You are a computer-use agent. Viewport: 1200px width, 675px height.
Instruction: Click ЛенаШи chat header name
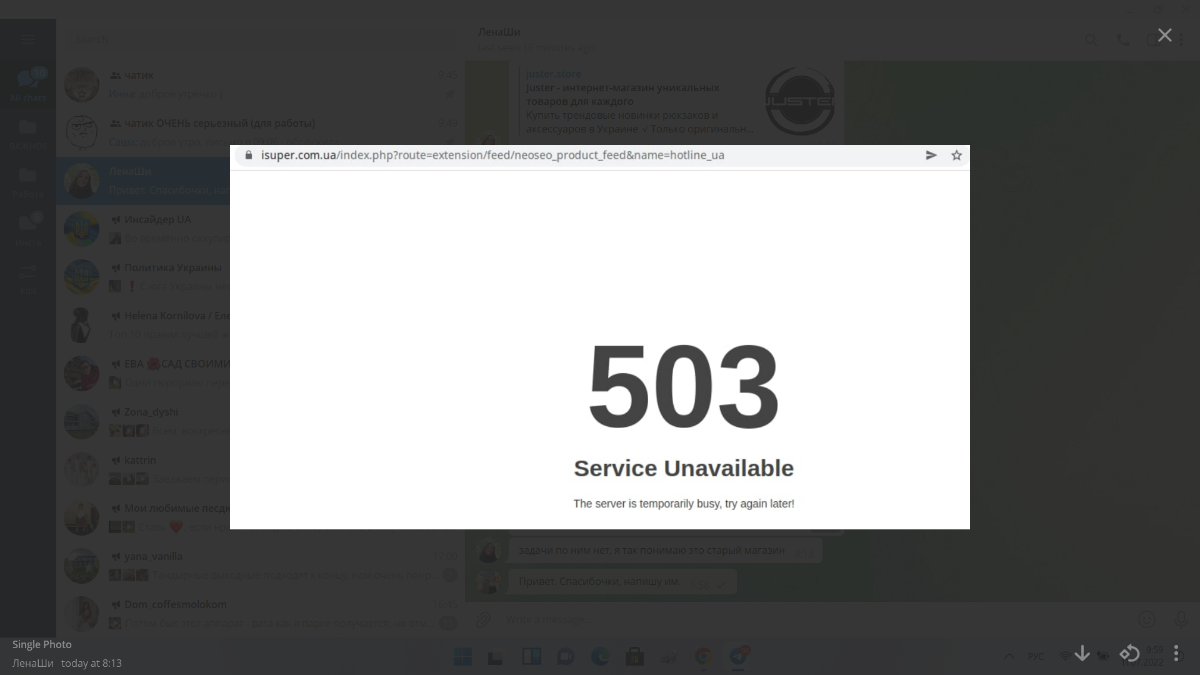pos(499,32)
